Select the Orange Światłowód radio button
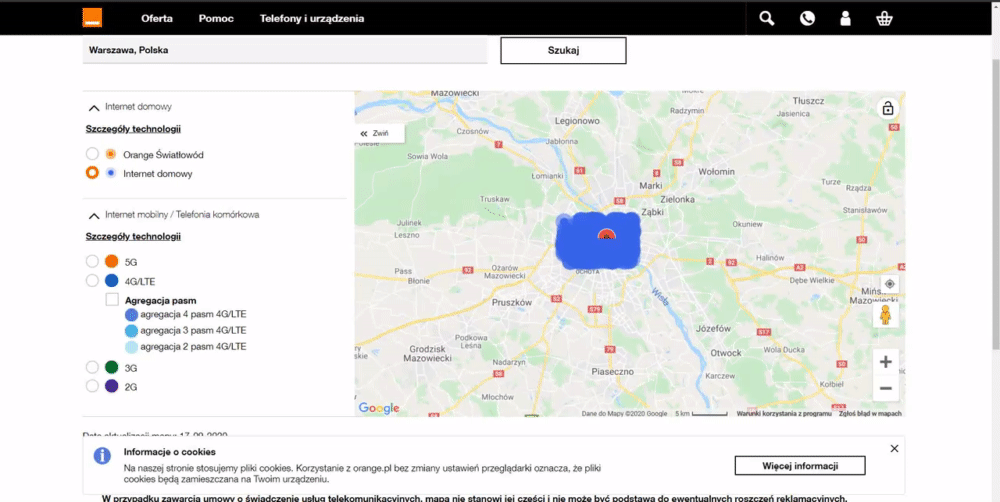Image resolution: width=1000 pixels, height=502 pixels. 92,154
